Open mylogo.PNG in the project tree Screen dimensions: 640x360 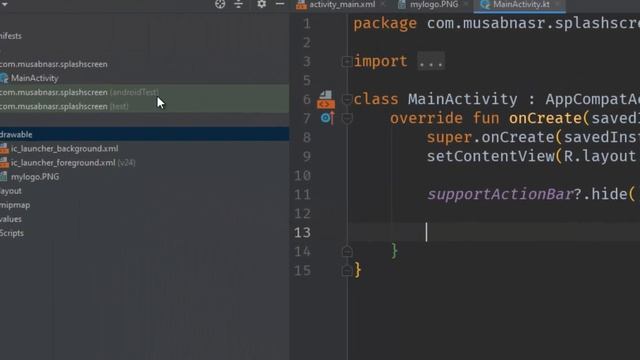click(35, 177)
